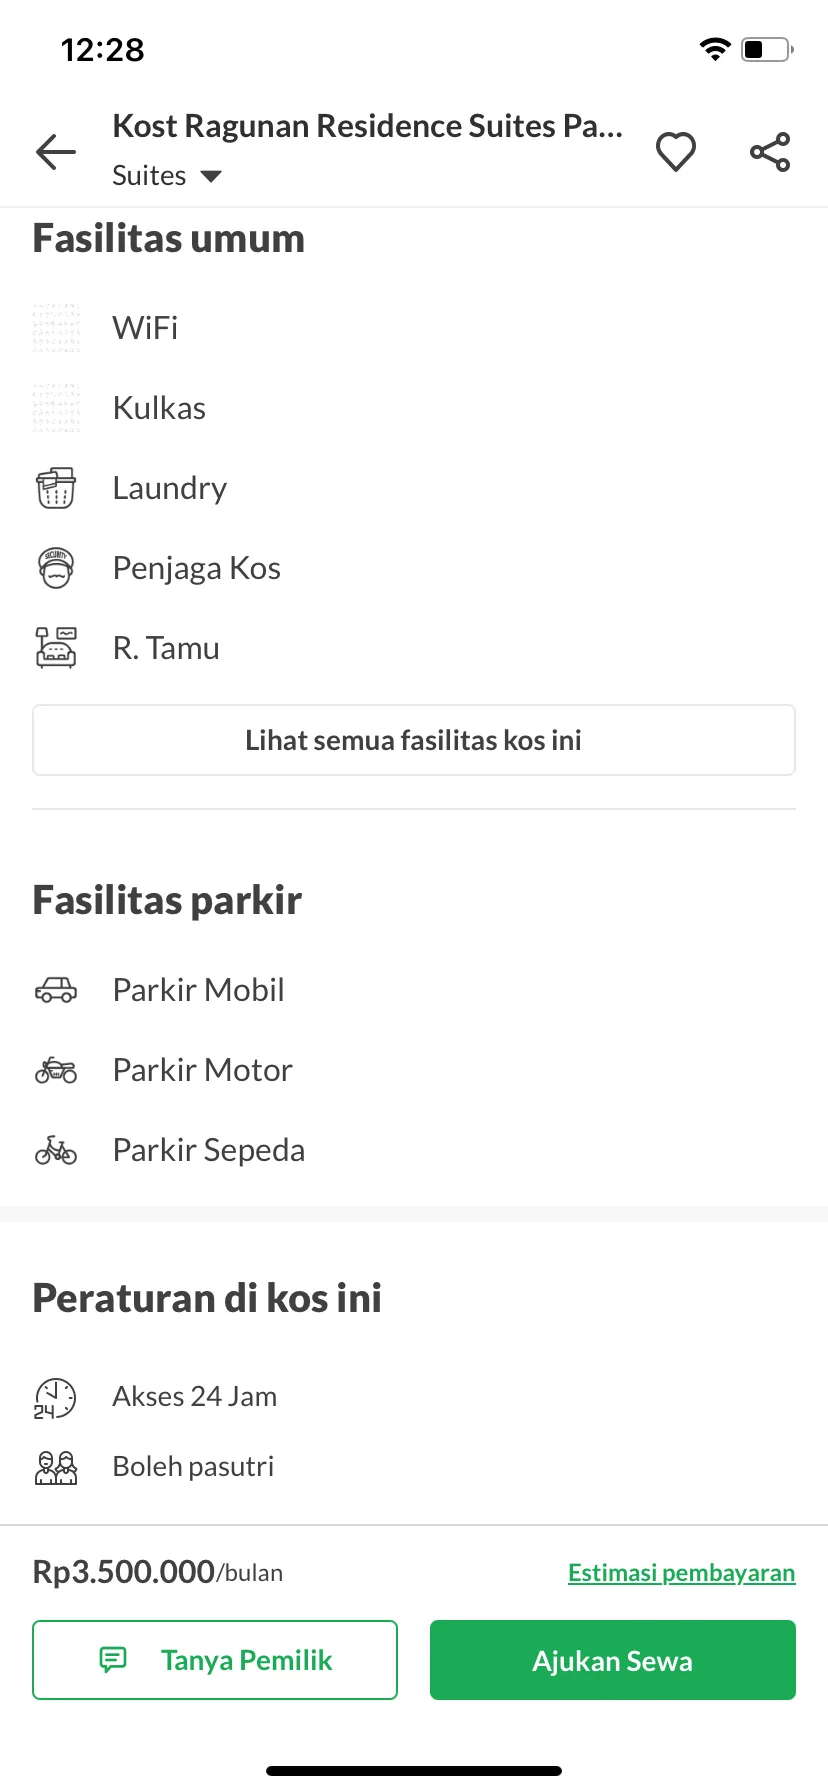
Task: Tap the Rp3.500.000 per bulan price
Action: pyautogui.click(x=158, y=1572)
